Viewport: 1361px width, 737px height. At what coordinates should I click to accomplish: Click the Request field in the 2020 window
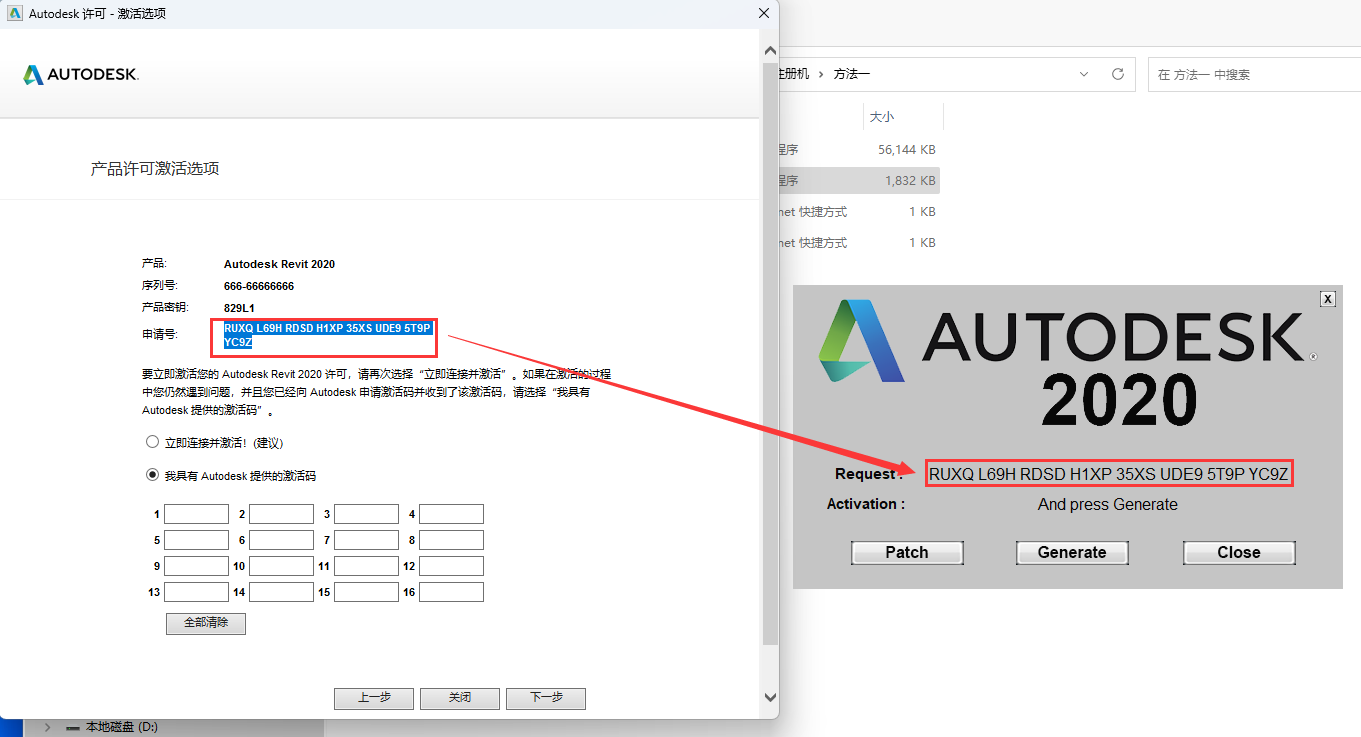(1109, 474)
